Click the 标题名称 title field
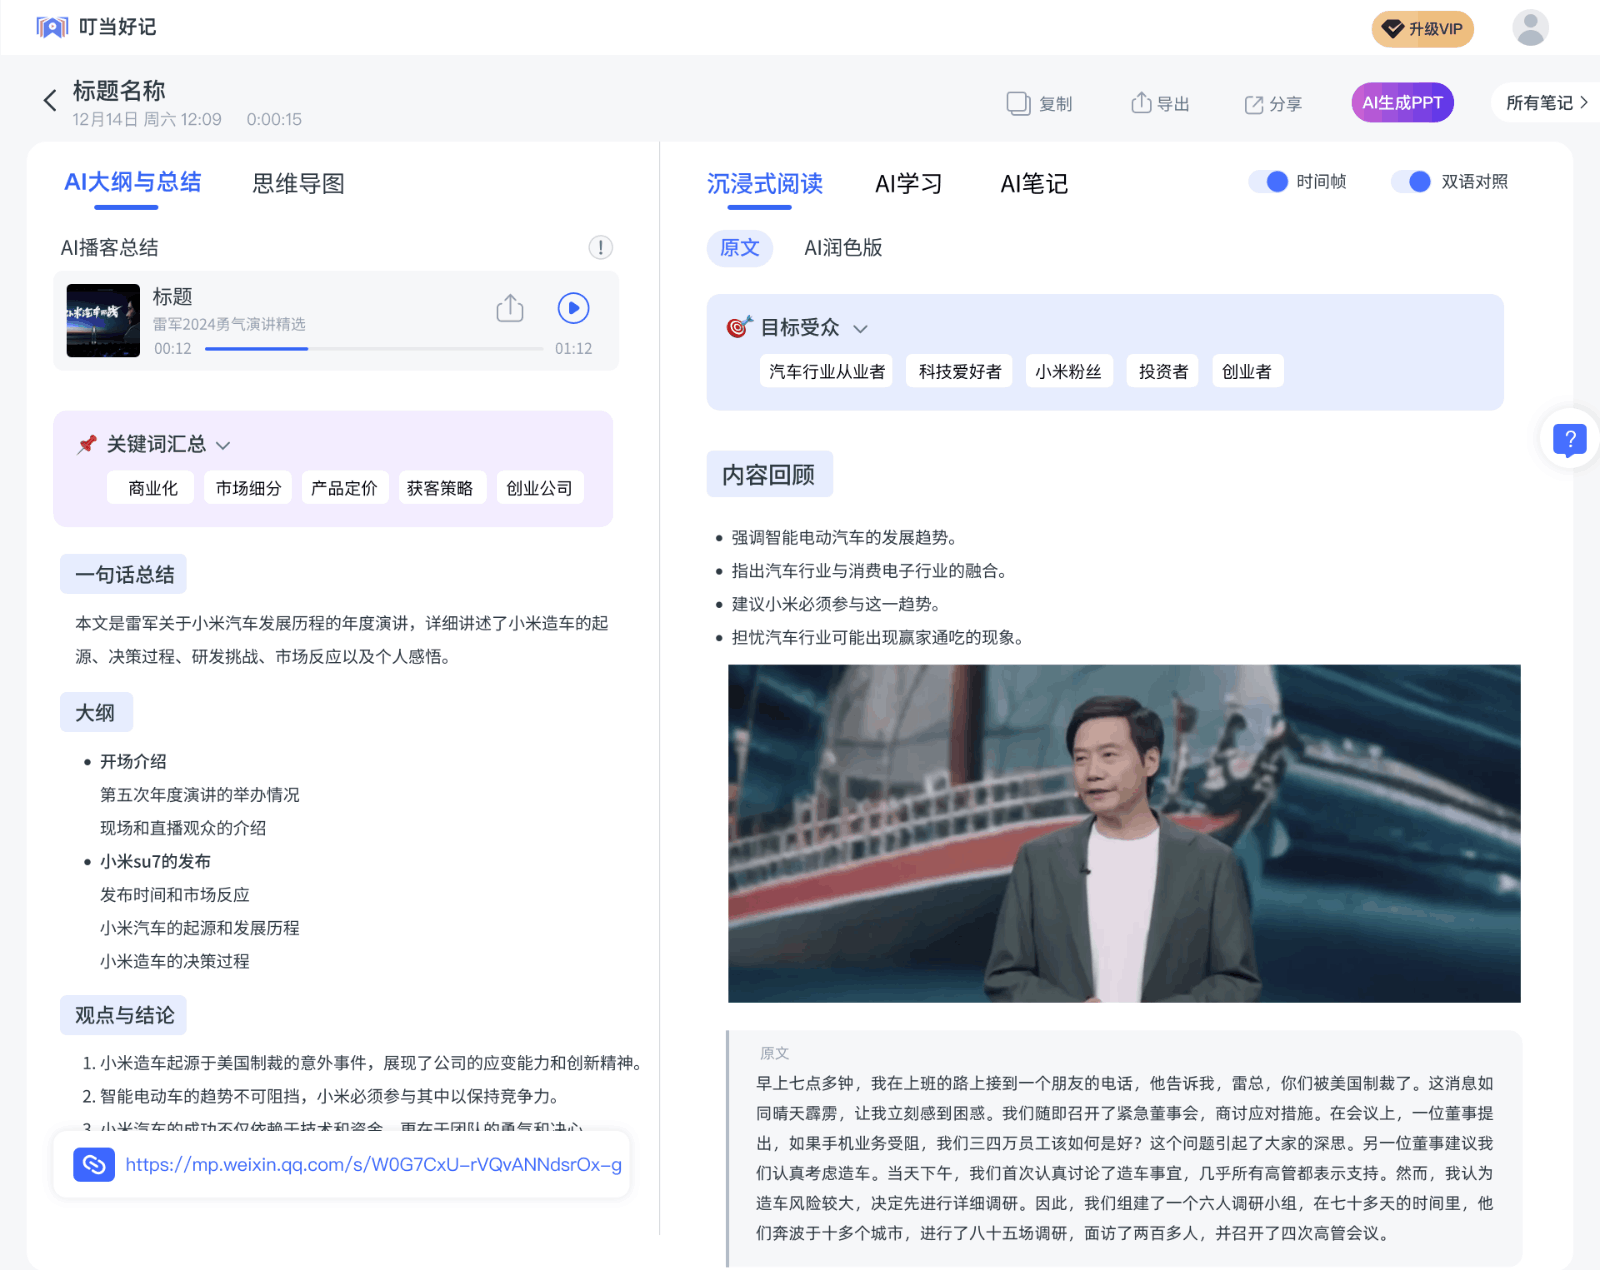The image size is (1600, 1270). (x=119, y=91)
